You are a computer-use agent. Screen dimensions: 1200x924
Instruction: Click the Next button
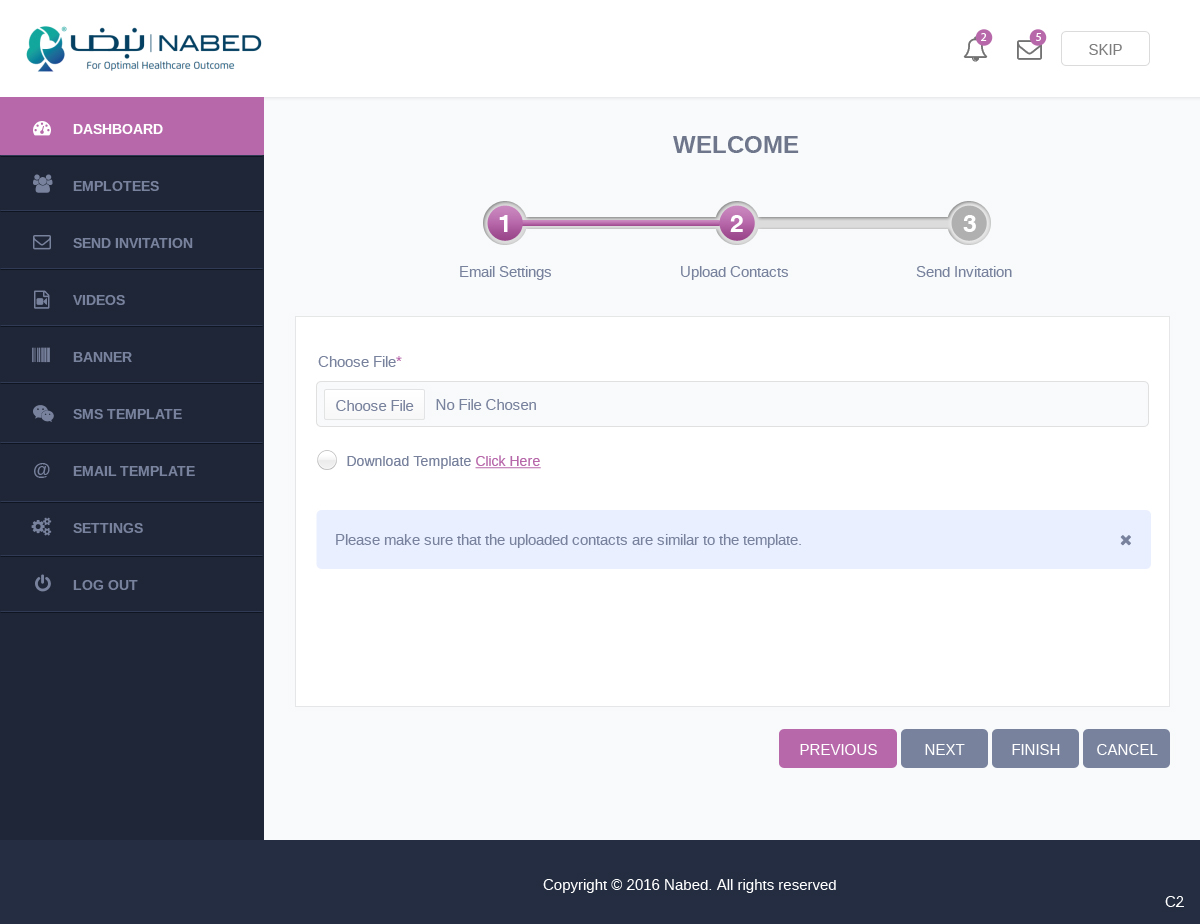944,749
